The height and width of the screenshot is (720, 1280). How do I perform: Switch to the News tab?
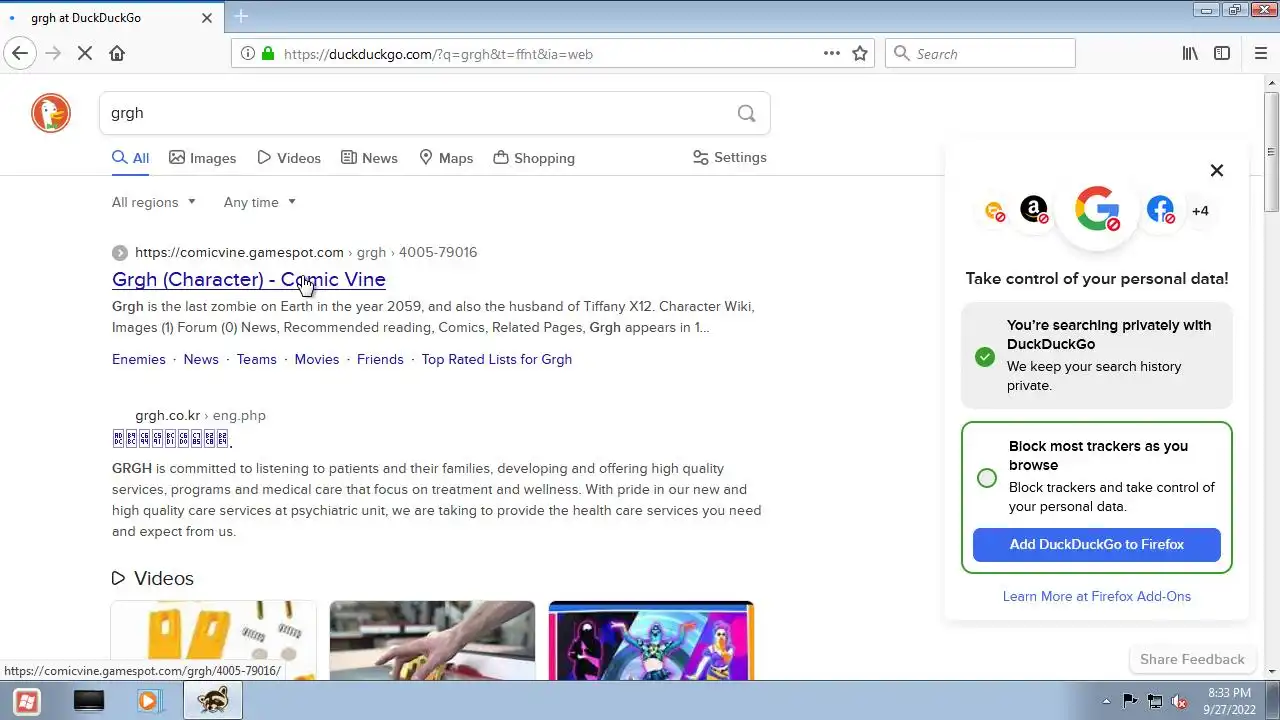click(369, 158)
